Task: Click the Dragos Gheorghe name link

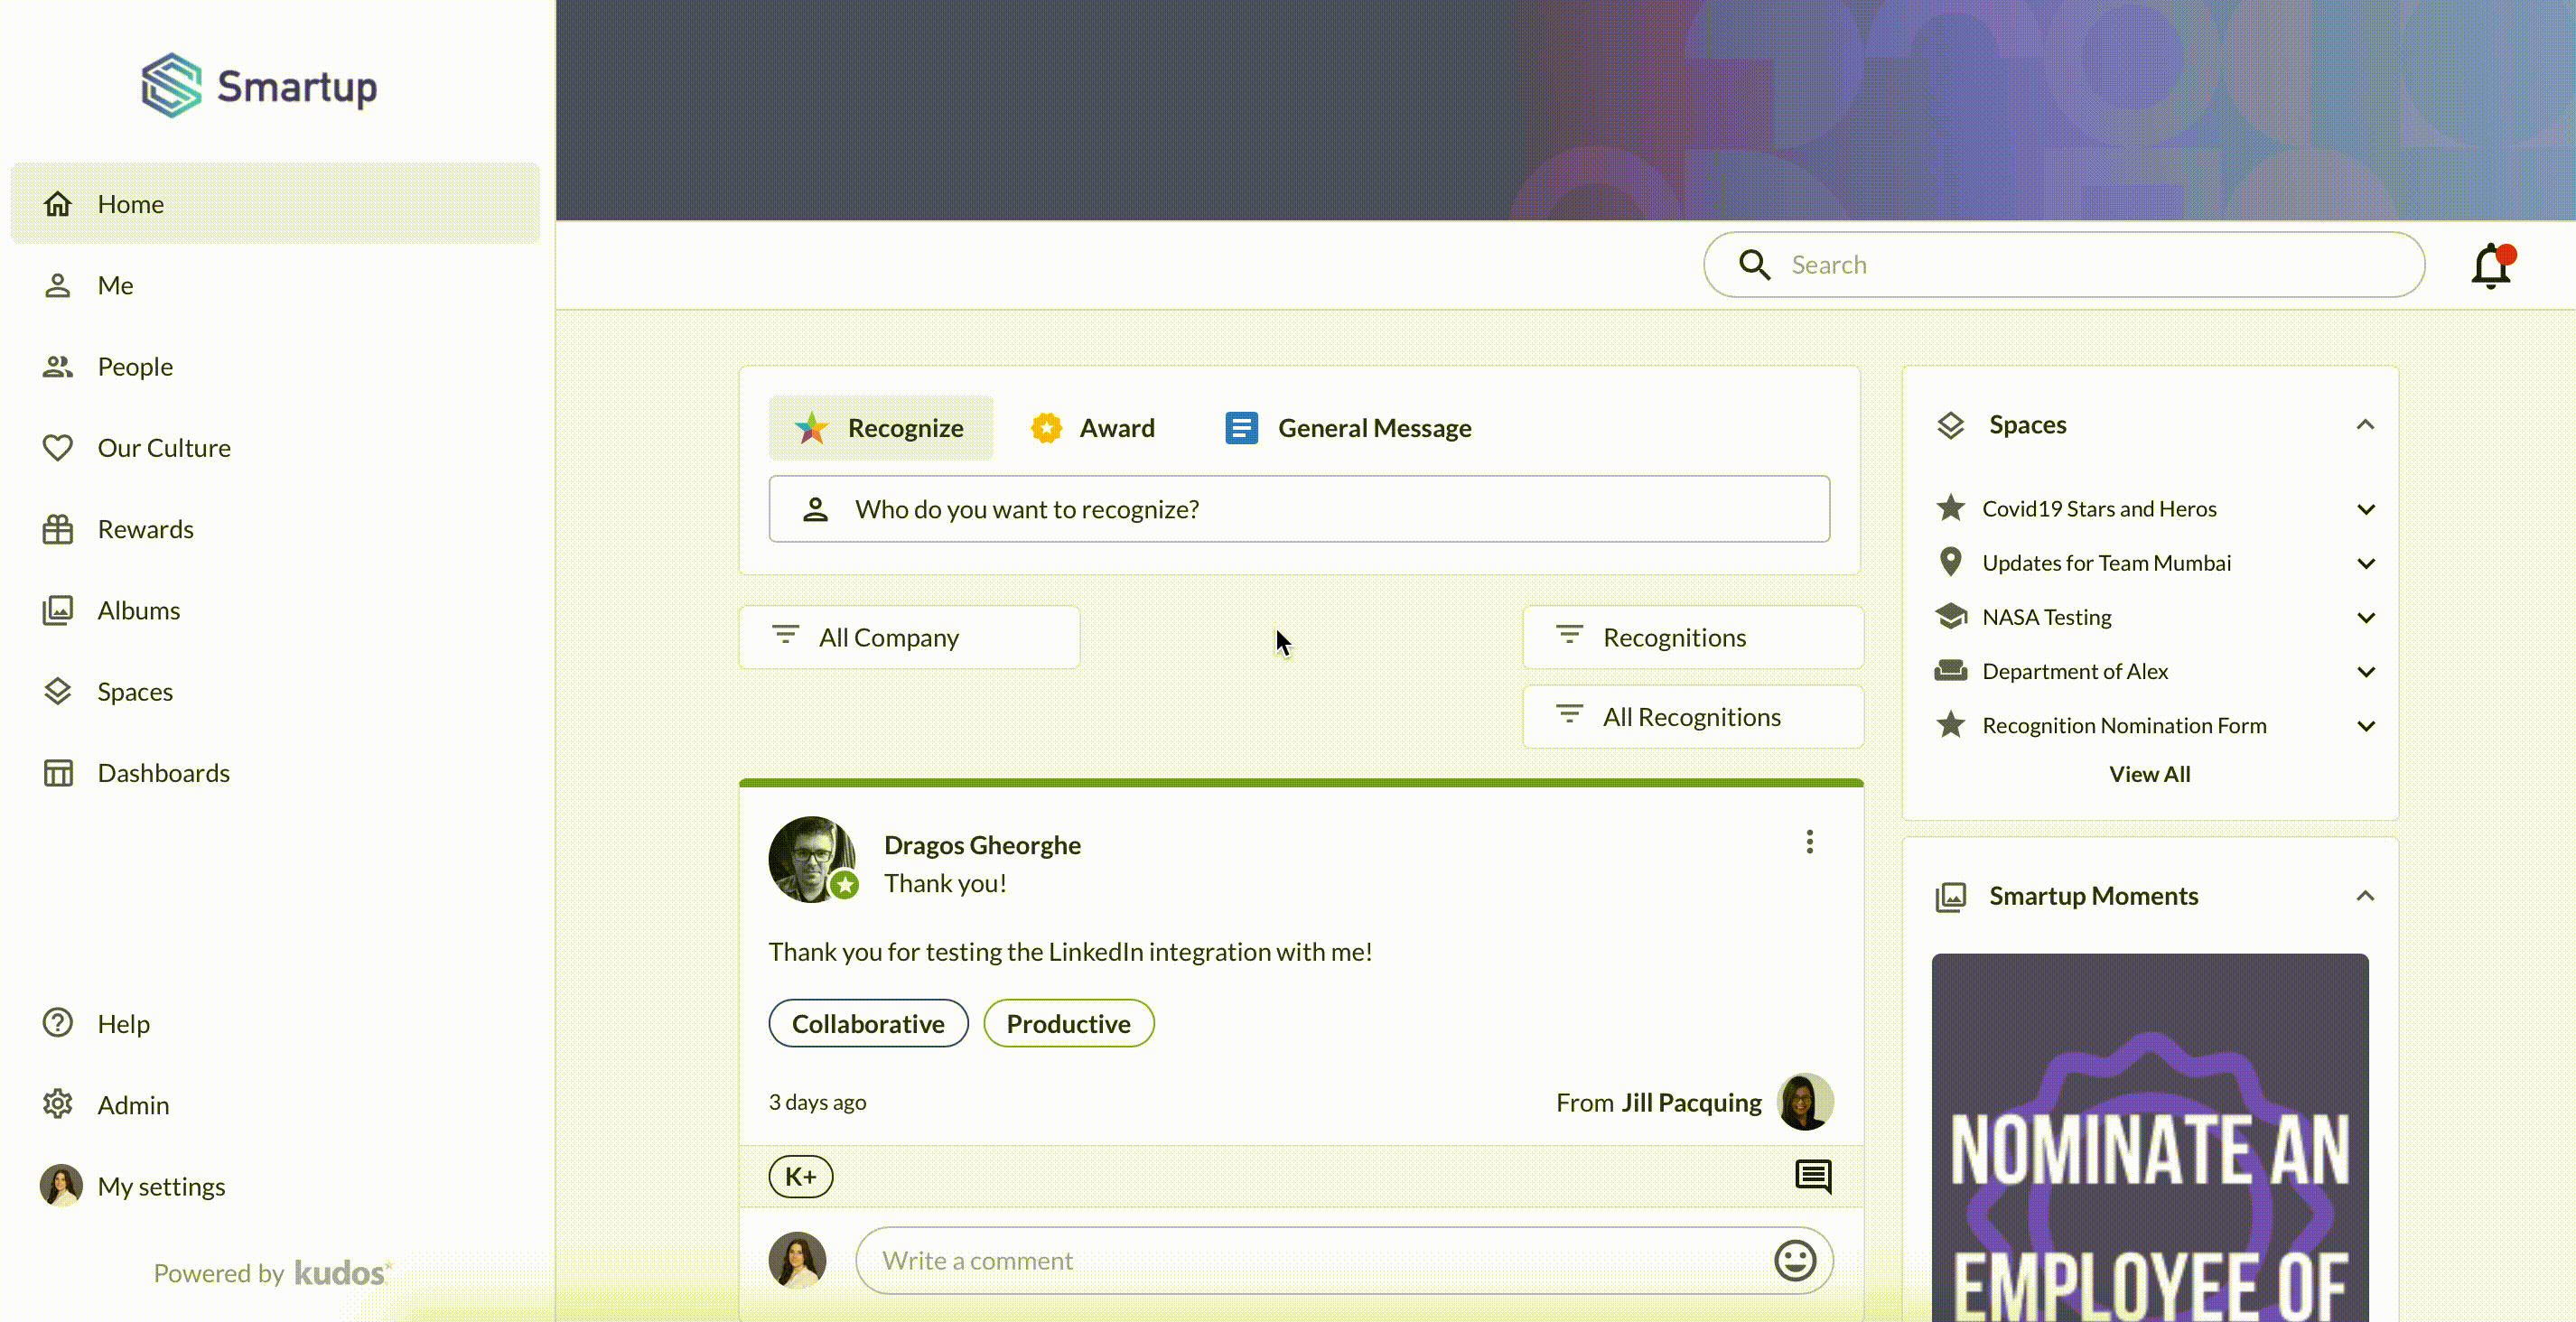Action: (981, 845)
